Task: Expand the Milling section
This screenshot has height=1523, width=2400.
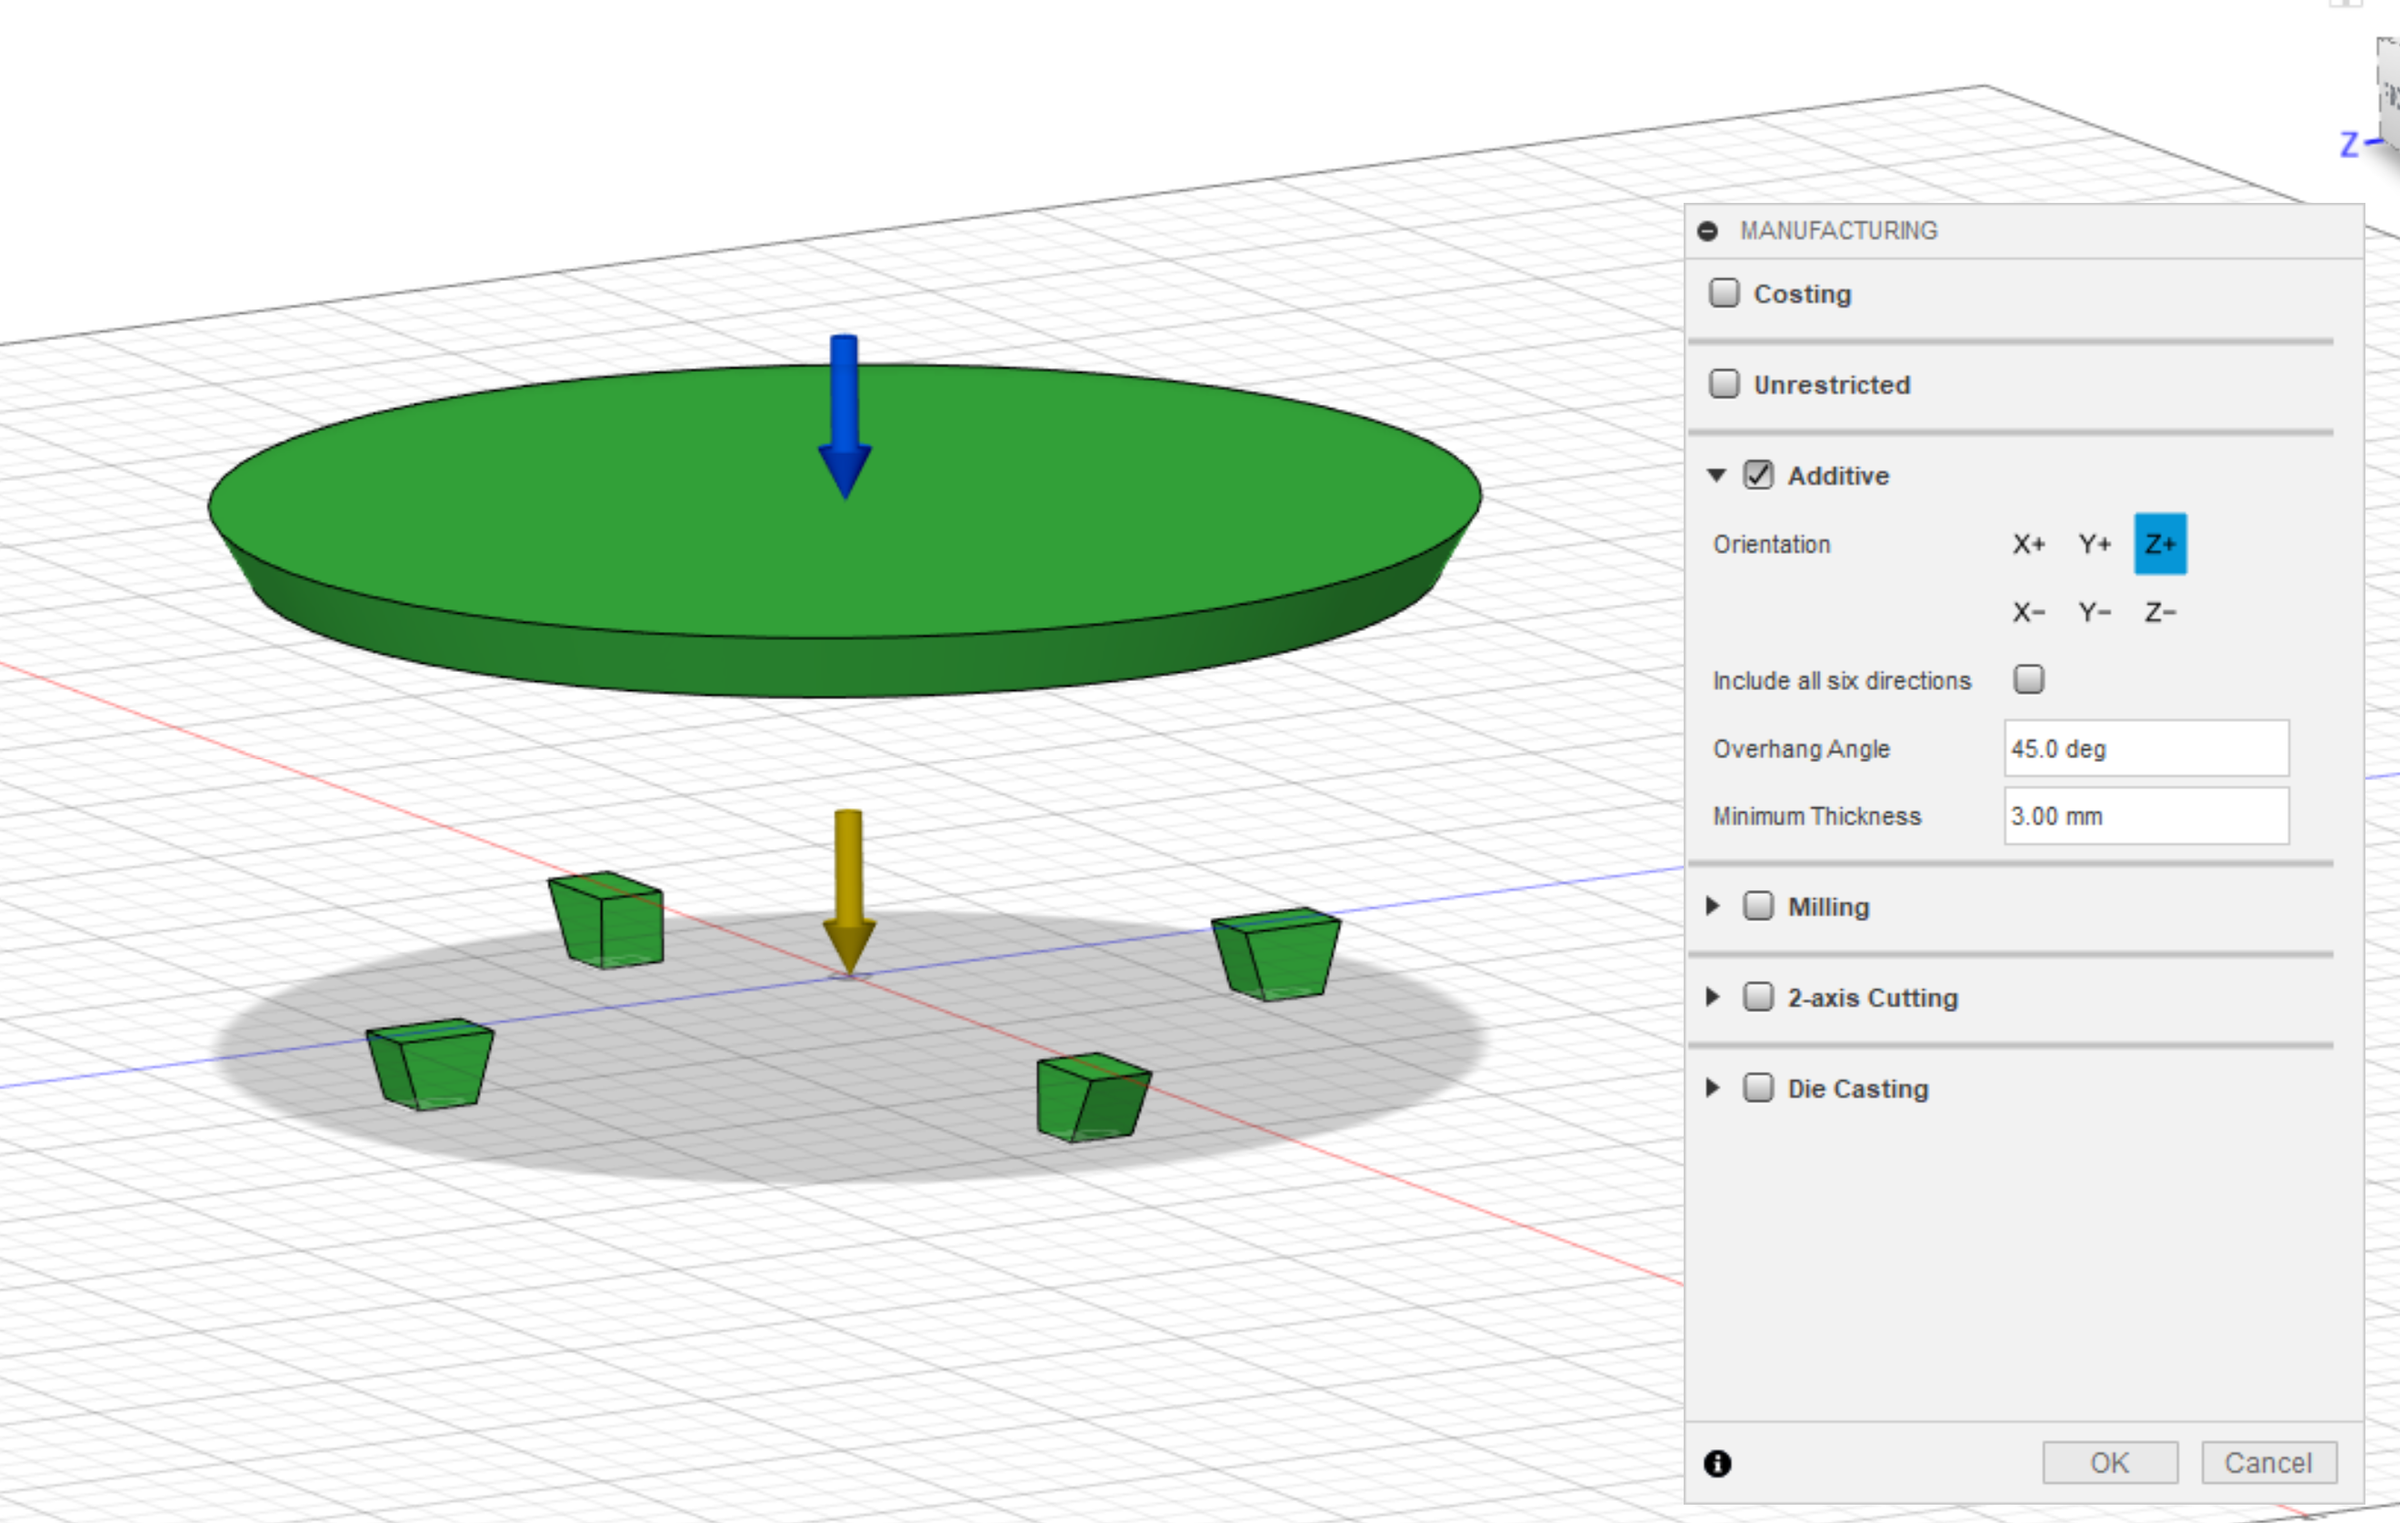Action: coord(1713,906)
